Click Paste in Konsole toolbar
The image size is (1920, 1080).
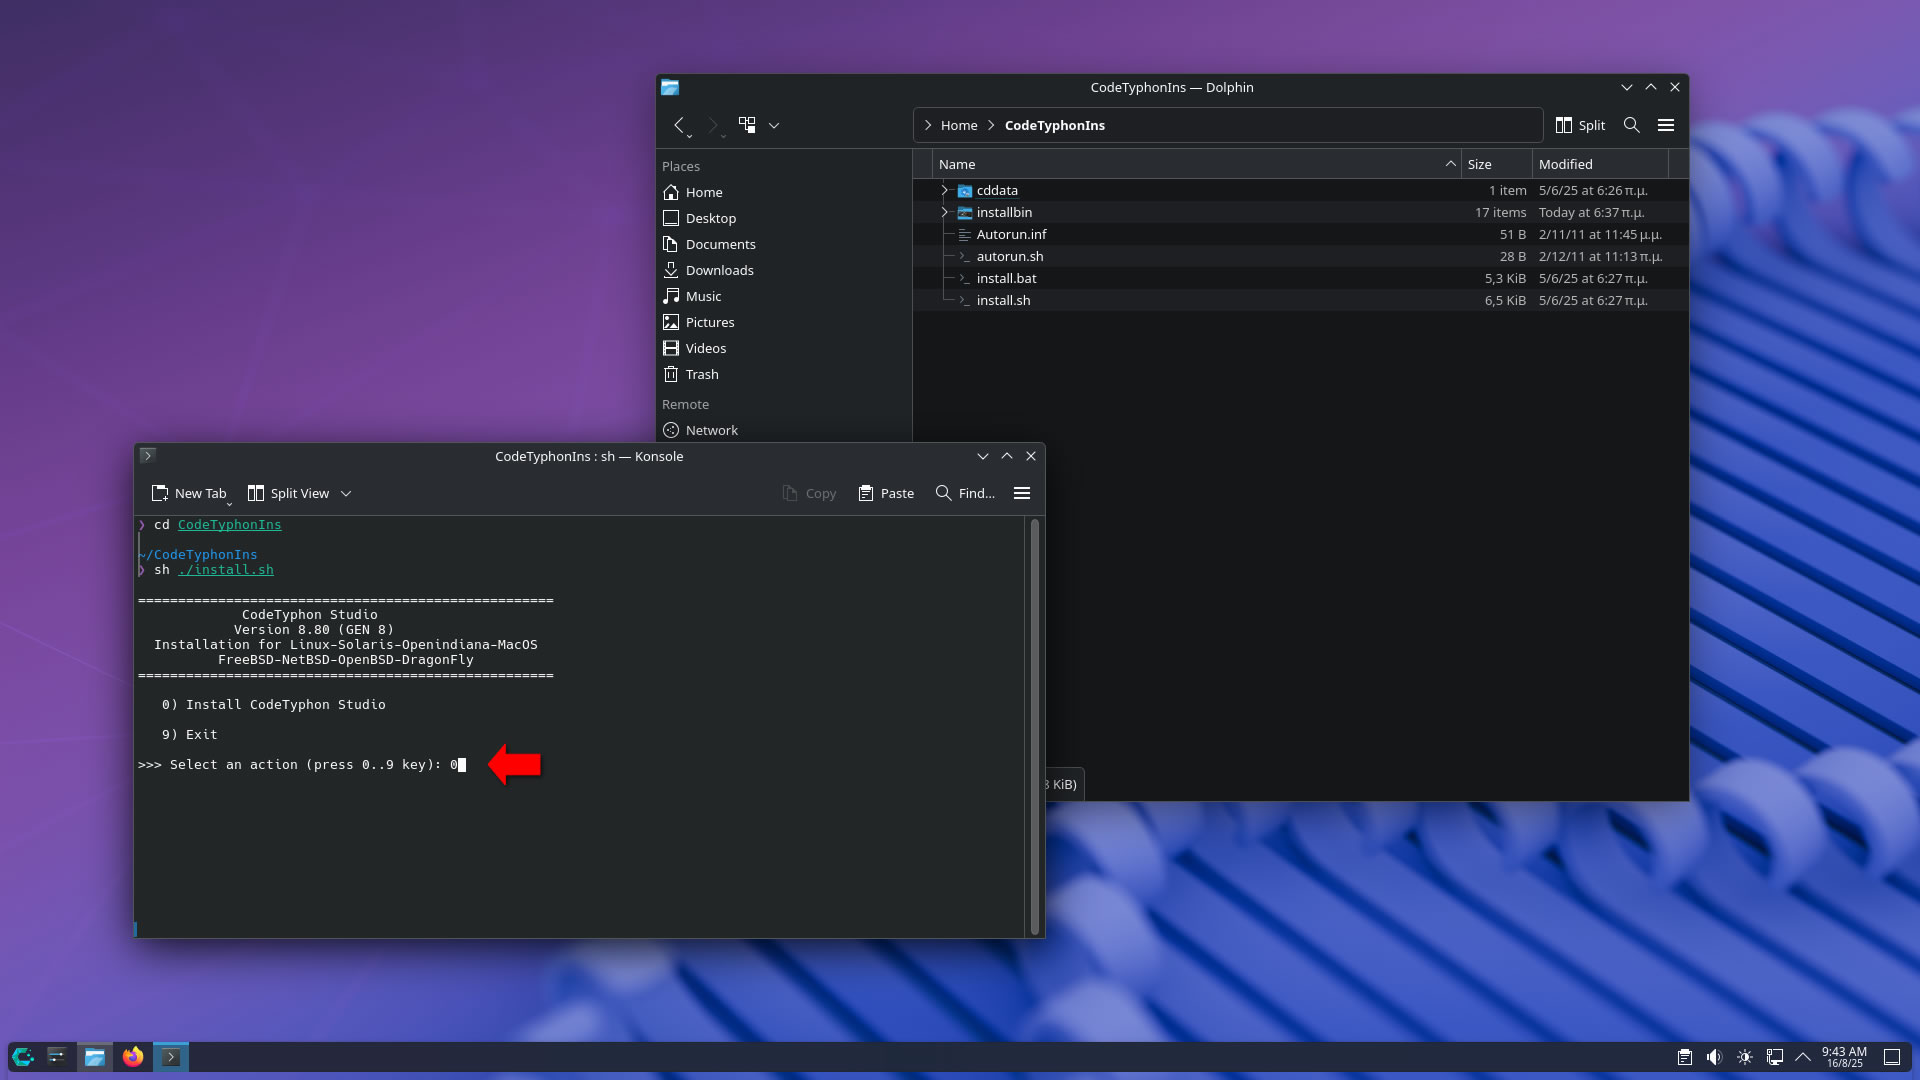pyautogui.click(x=886, y=493)
